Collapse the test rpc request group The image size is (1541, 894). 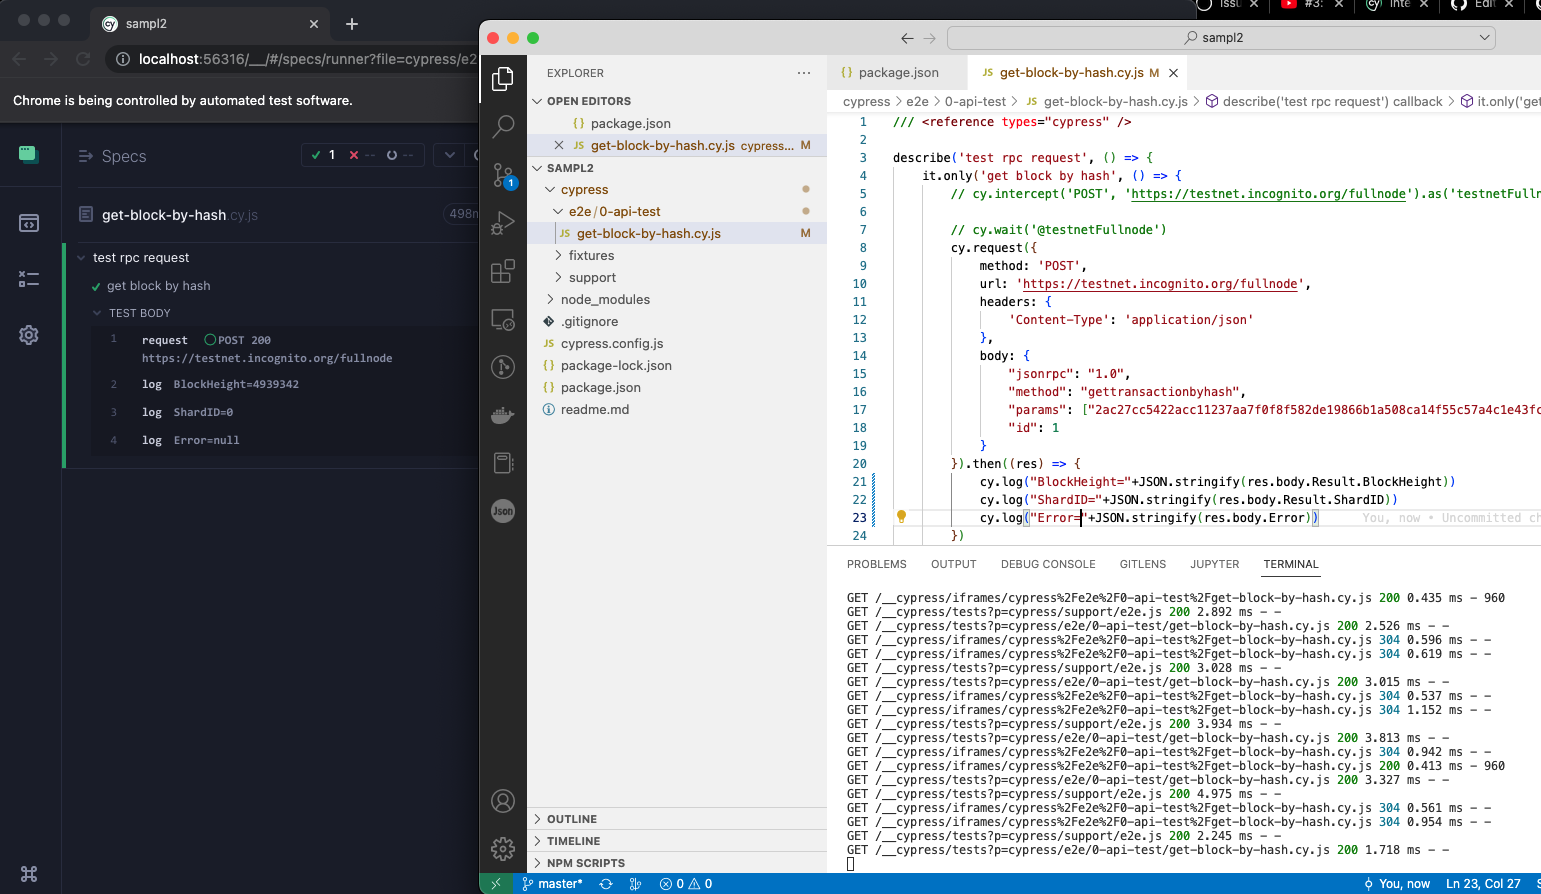pyautogui.click(x=81, y=257)
